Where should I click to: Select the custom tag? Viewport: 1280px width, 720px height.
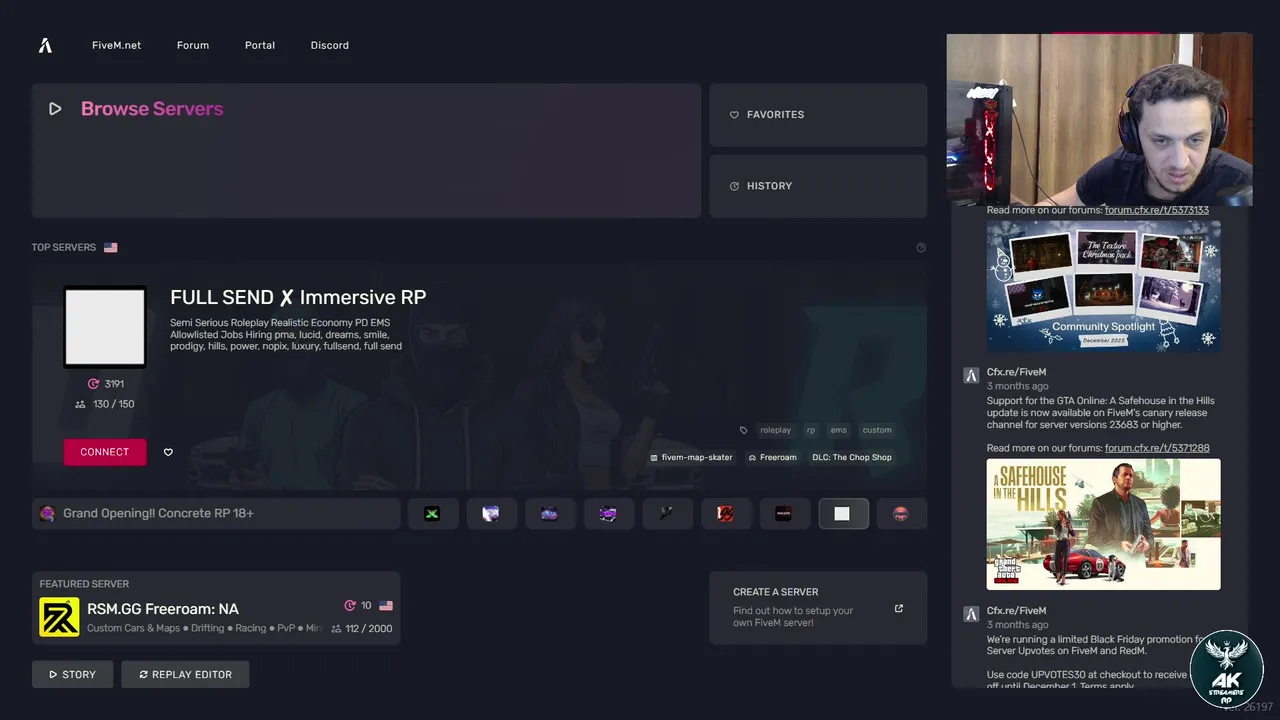877,430
